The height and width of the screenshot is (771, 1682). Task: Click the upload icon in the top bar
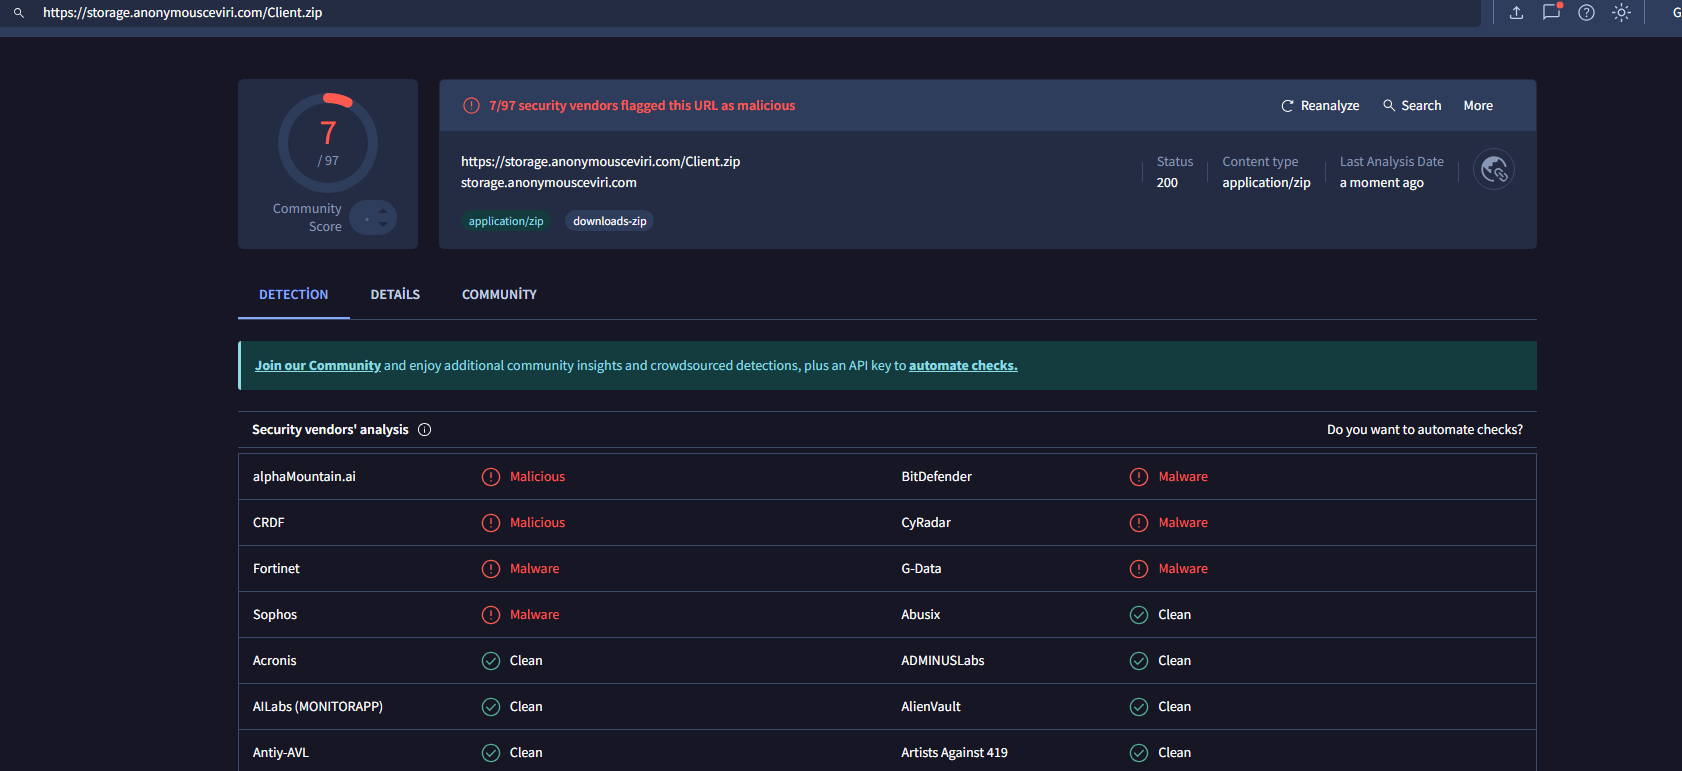[x=1516, y=13]
